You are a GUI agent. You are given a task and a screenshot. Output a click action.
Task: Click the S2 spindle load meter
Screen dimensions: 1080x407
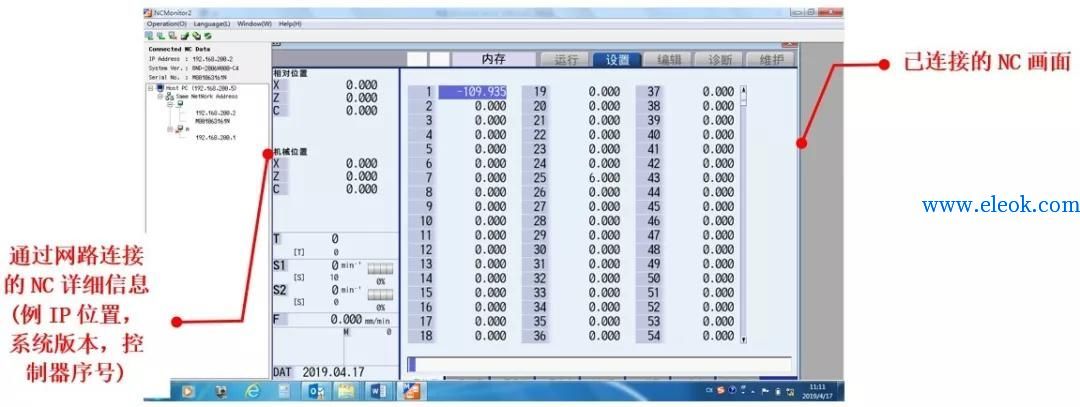click(380, 295)
